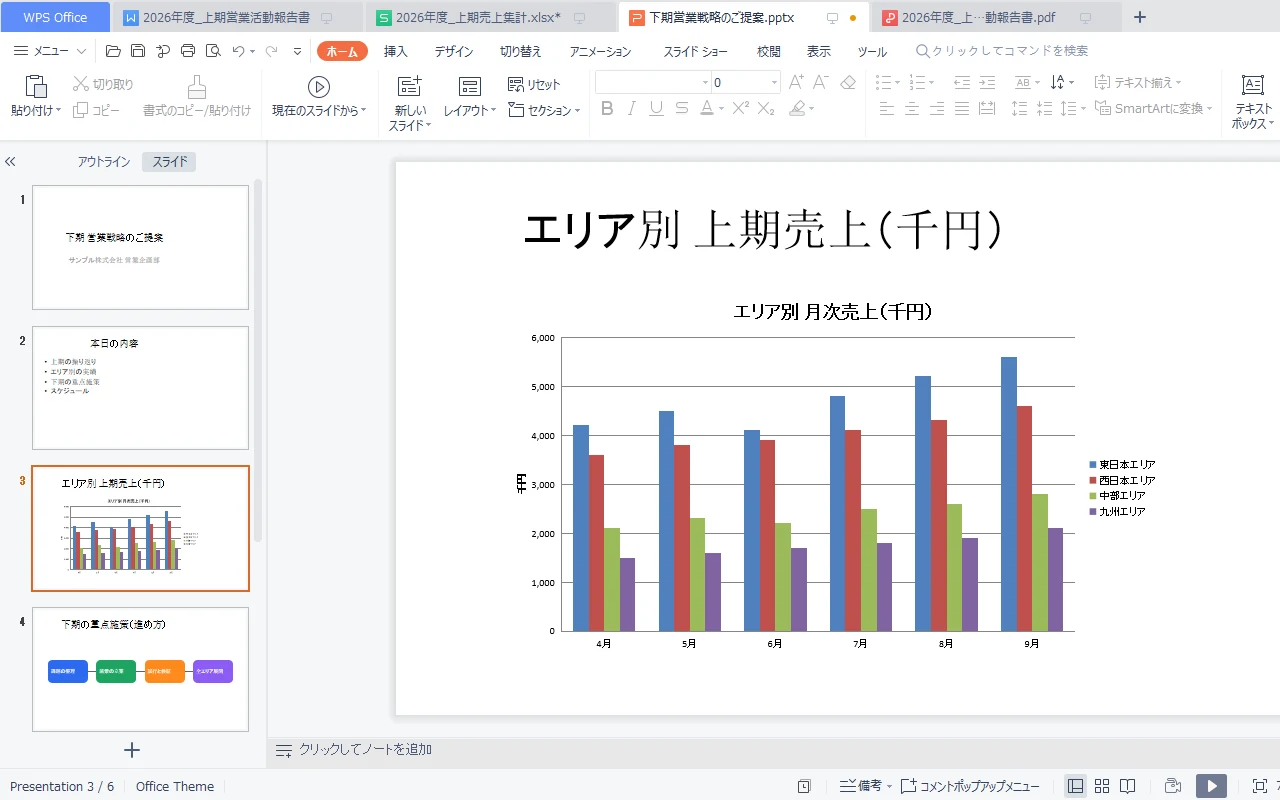Collapse the slide panel with the double chevron
Viewport: 1280px width, 800px height.
point(10,161)
